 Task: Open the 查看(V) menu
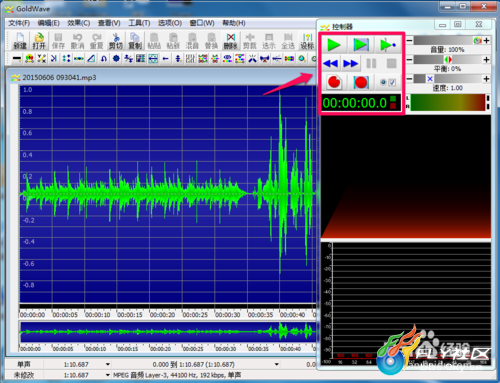click(109, 23)
